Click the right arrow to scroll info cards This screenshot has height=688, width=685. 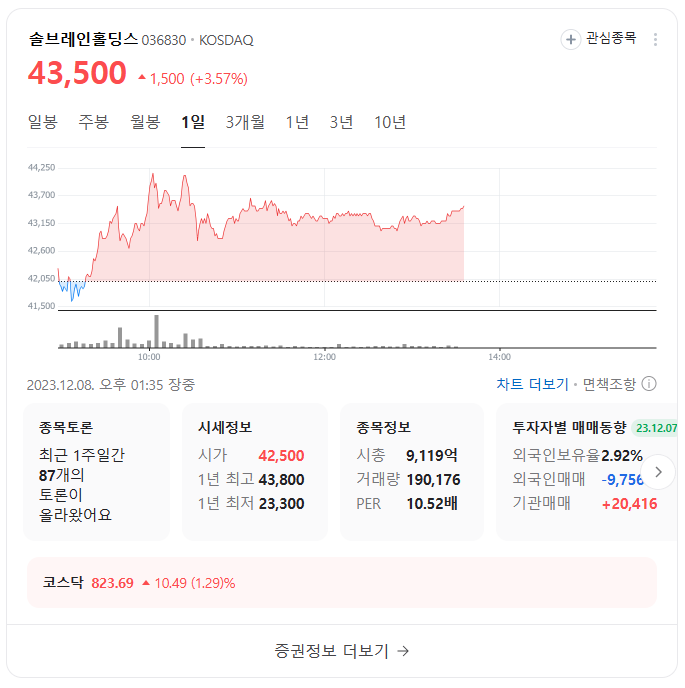(658, 472)
